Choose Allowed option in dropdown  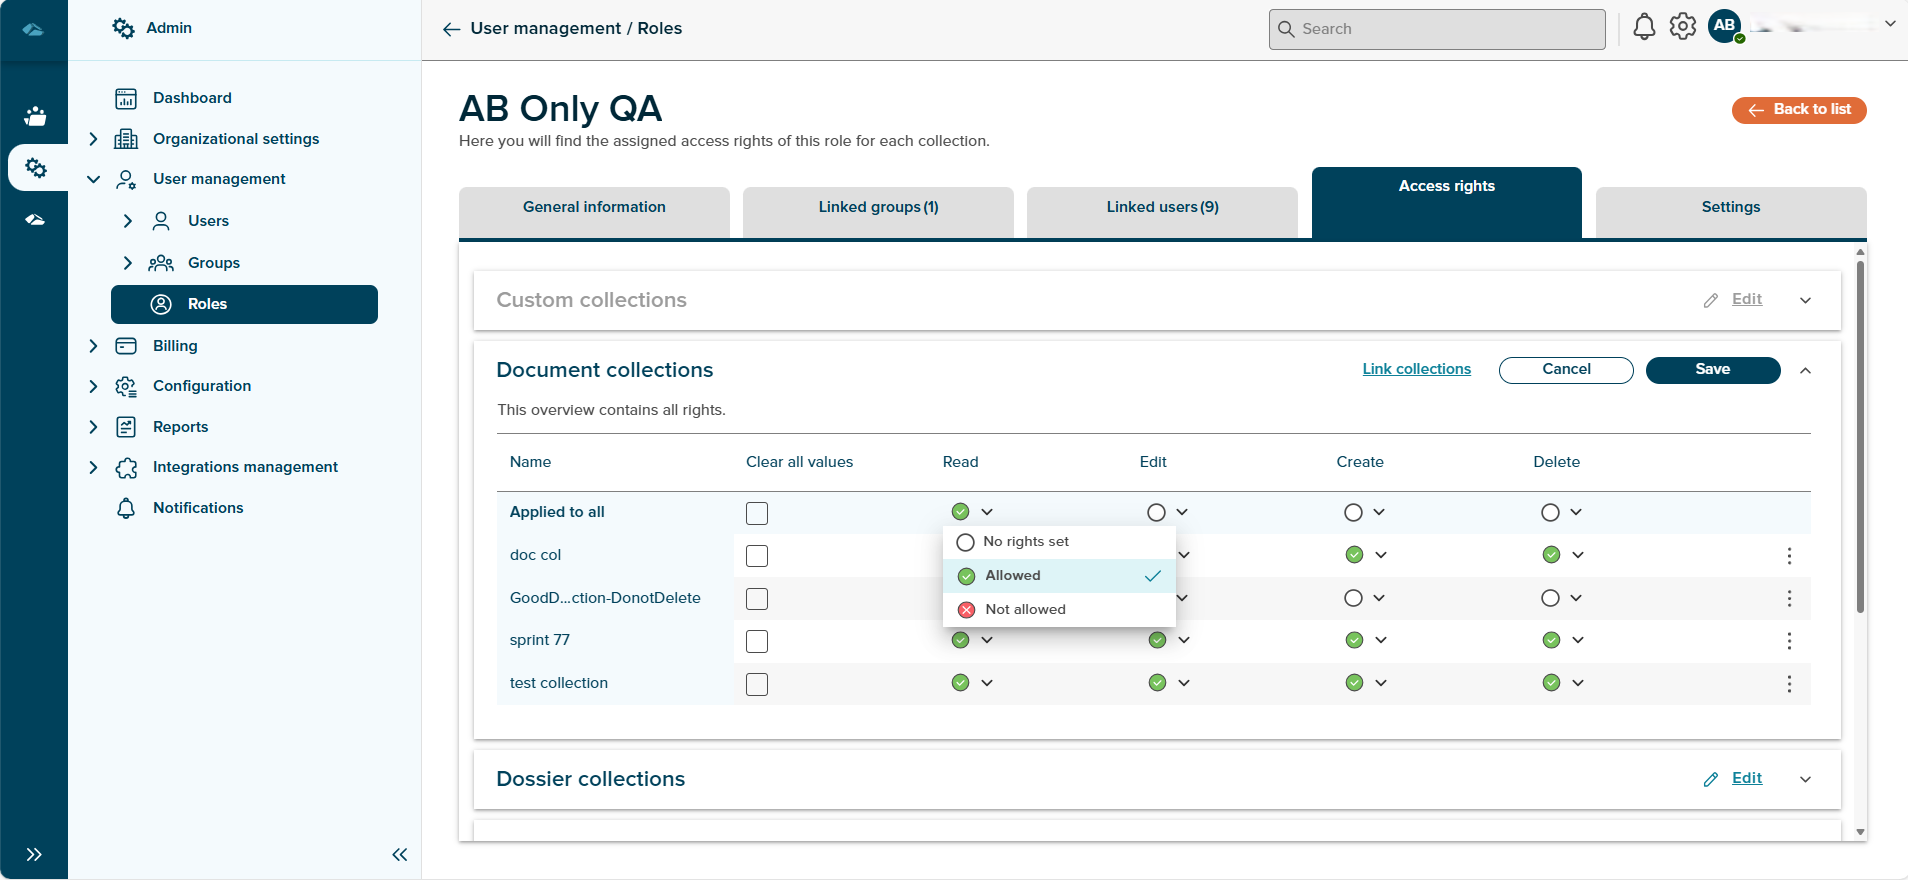[x=1059, y=576]
